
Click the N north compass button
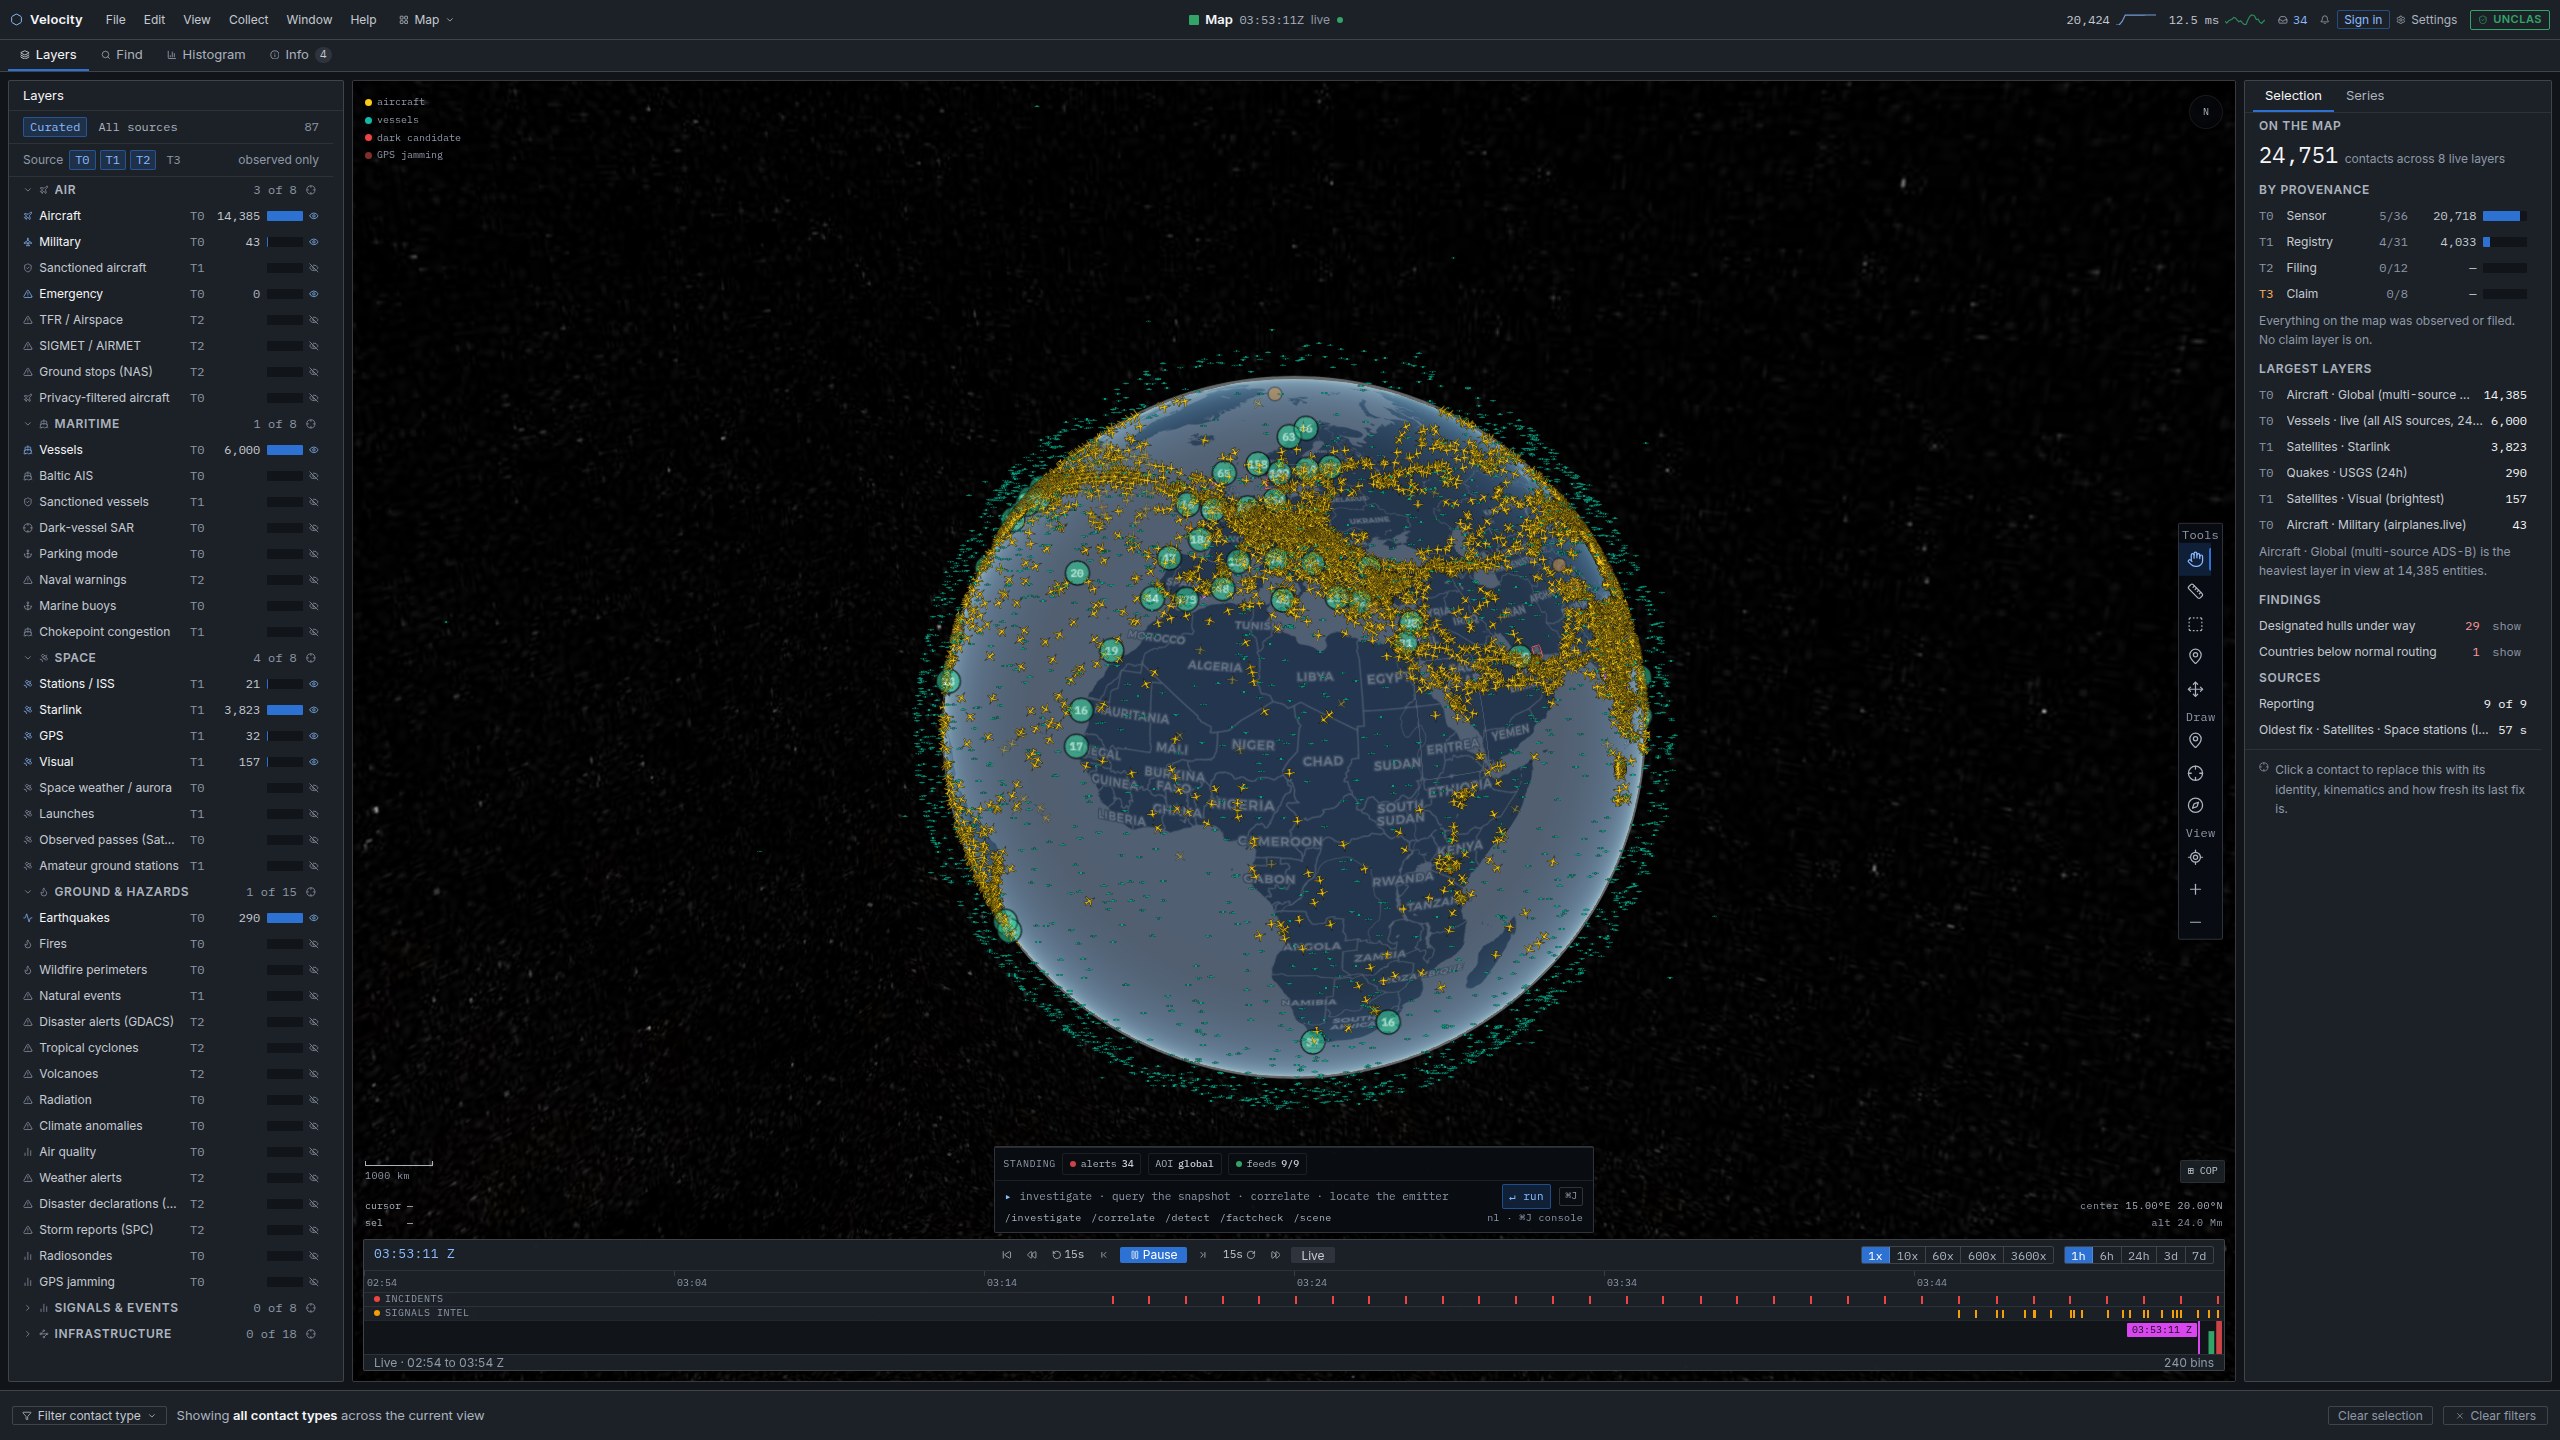[2205, 112]
